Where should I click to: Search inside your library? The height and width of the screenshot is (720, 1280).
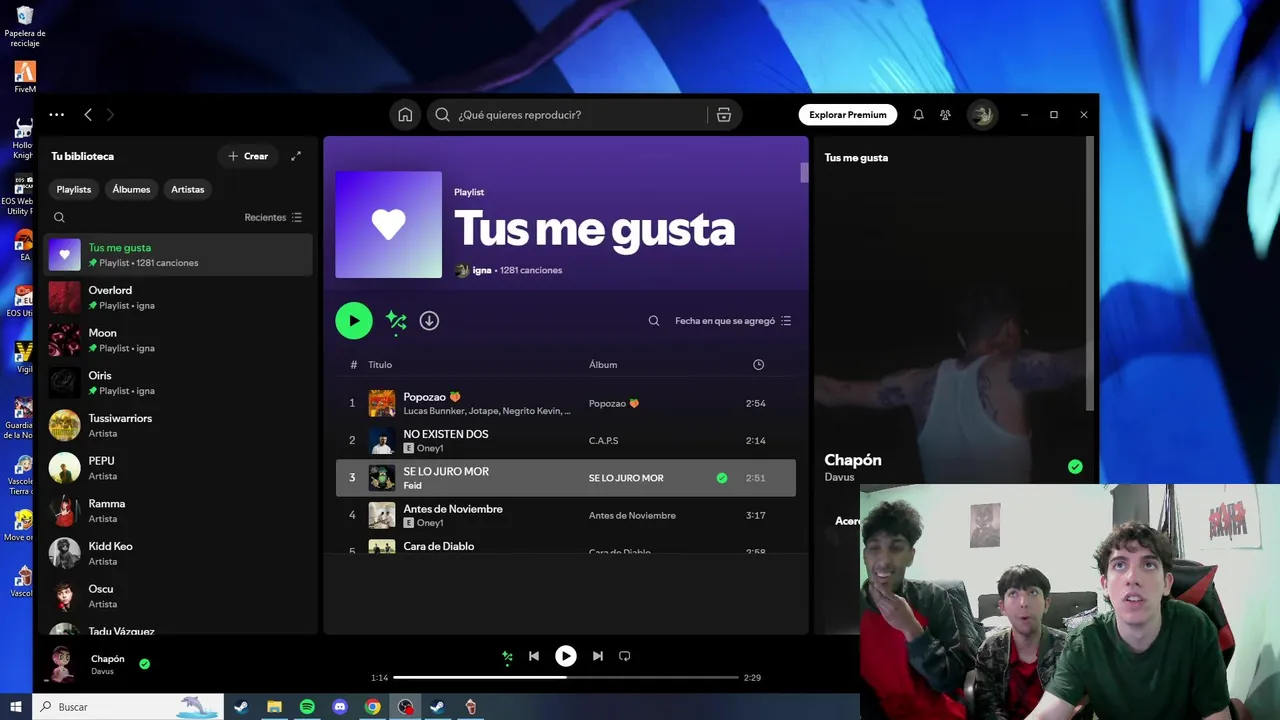[x=59, y=217]
